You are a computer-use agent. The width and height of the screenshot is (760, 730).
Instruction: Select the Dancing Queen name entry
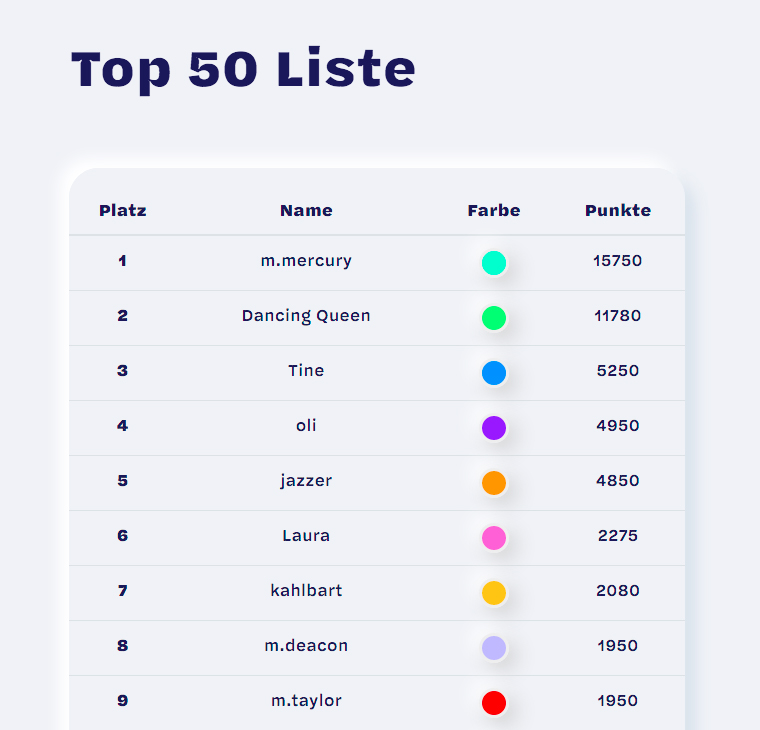click(x=306, y=316)
